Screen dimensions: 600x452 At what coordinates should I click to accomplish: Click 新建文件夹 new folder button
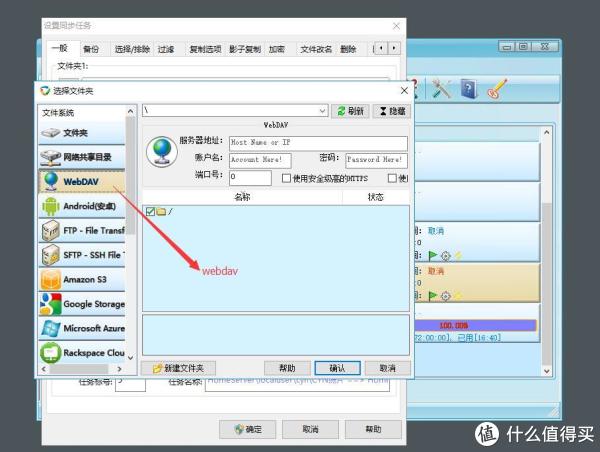coord(178,368)
